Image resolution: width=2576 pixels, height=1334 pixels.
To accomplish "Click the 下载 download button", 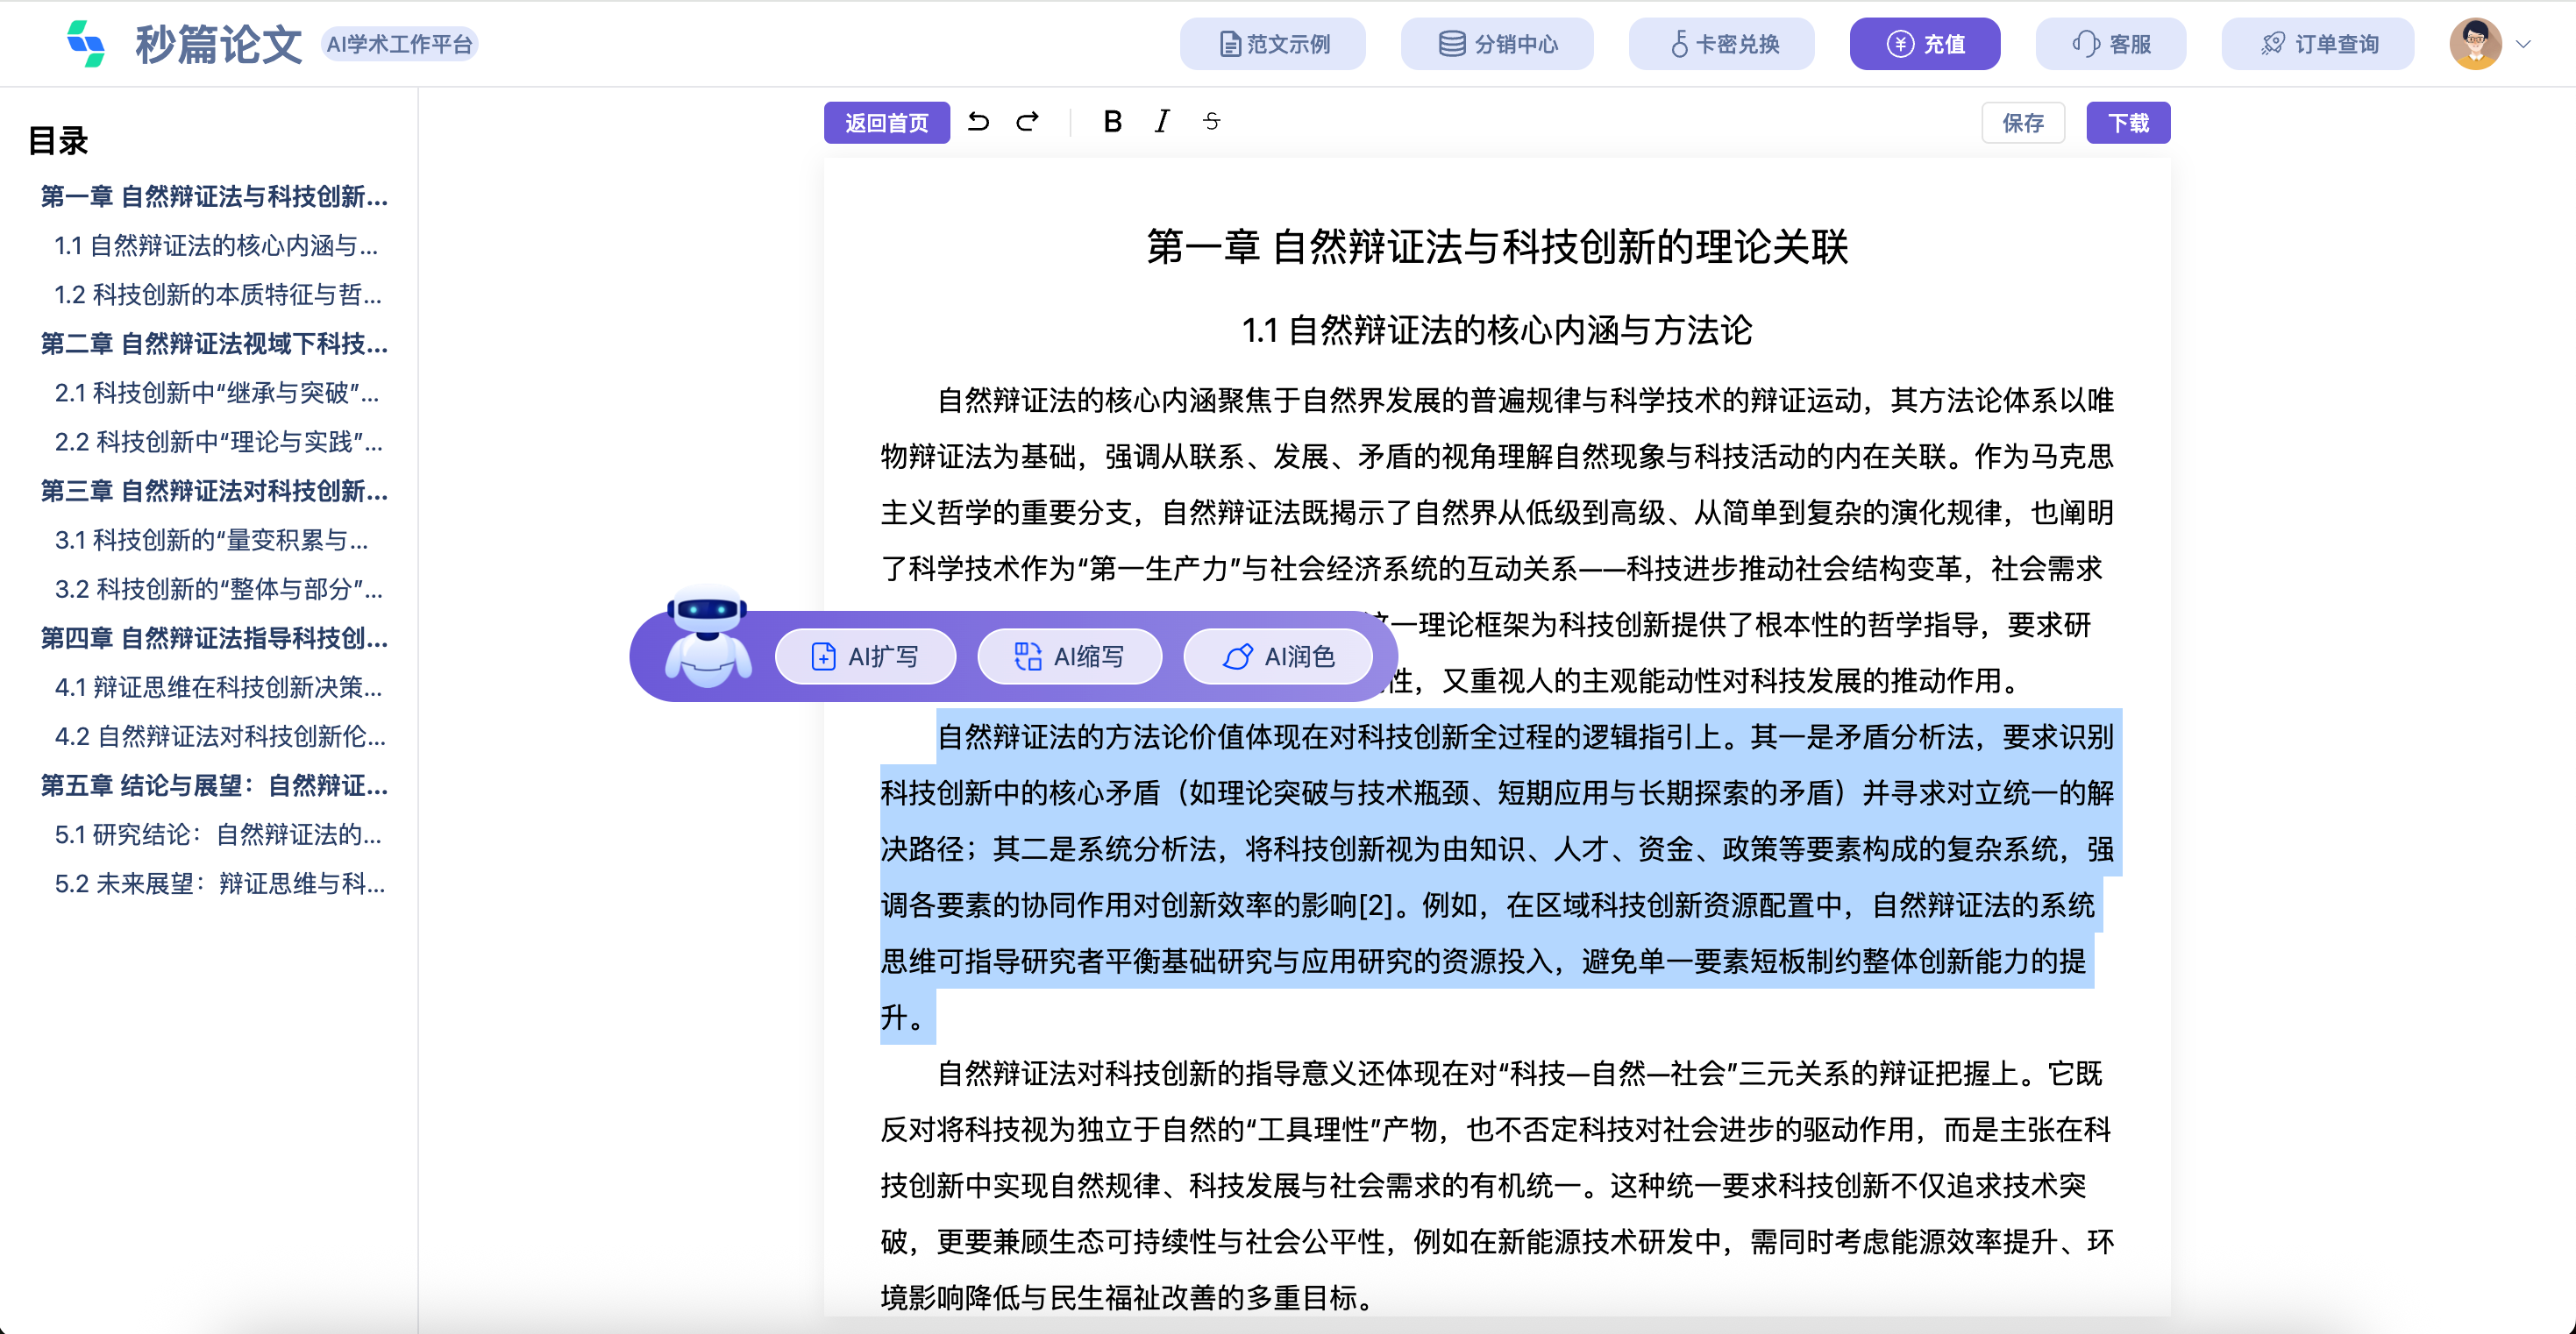I will tap(2128, 123).
